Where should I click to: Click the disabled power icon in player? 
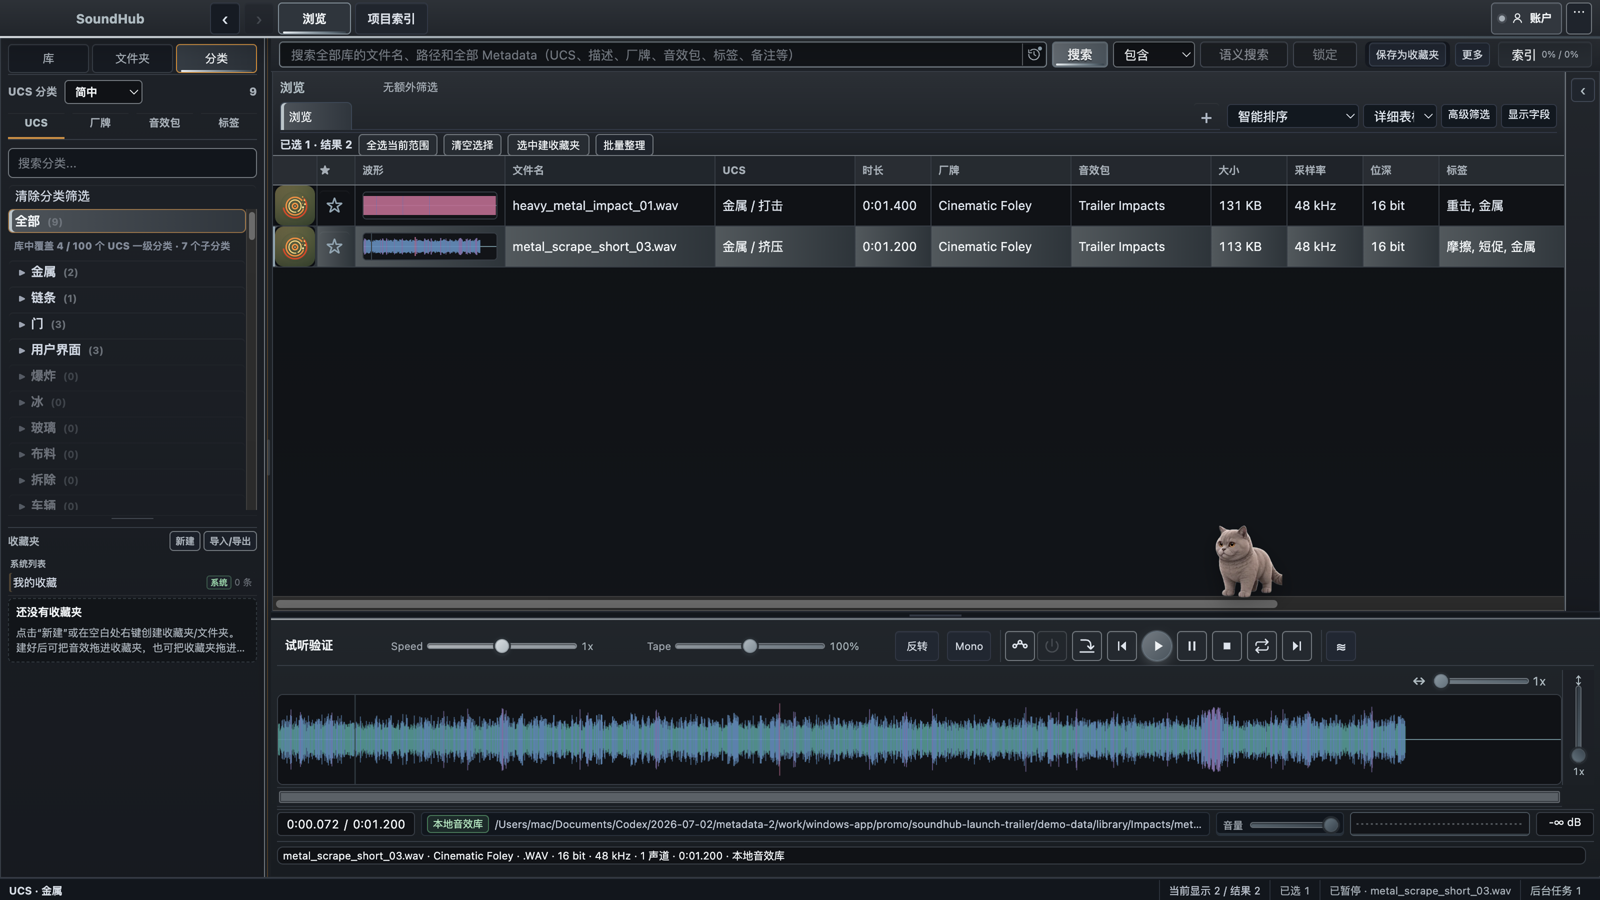(1051, 646)
